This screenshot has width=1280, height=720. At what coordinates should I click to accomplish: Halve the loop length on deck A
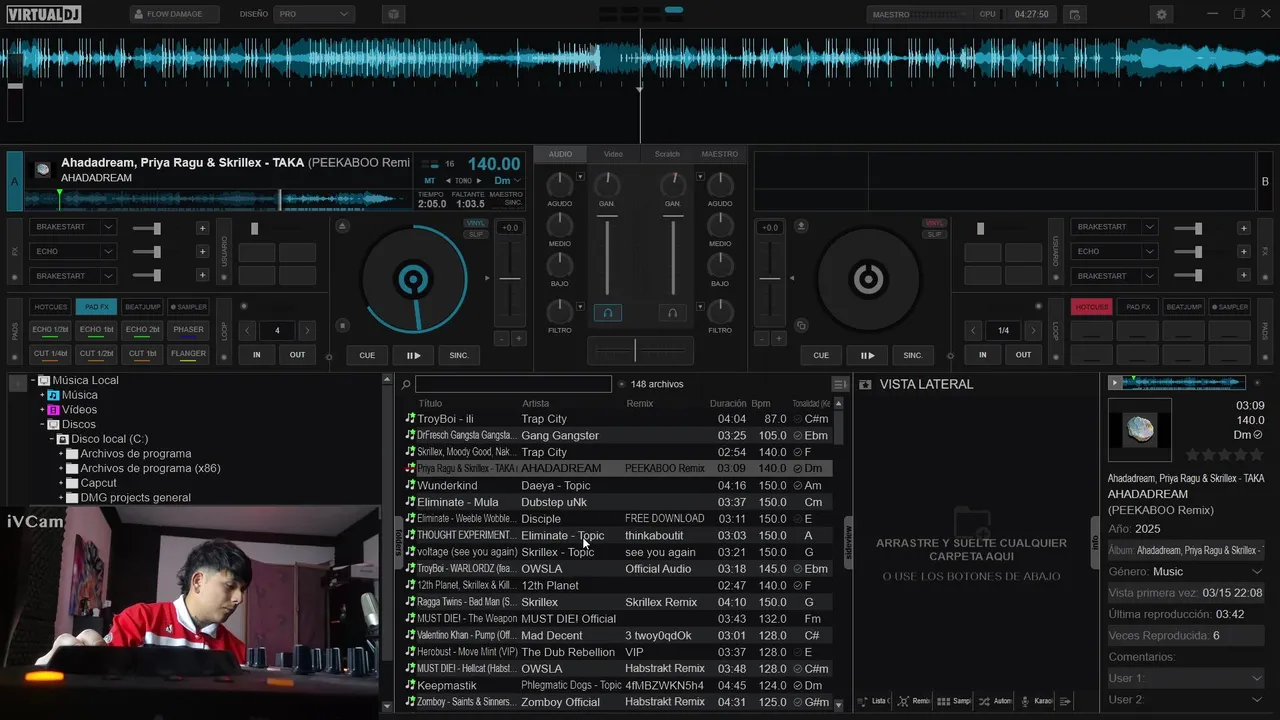[248, 330]
